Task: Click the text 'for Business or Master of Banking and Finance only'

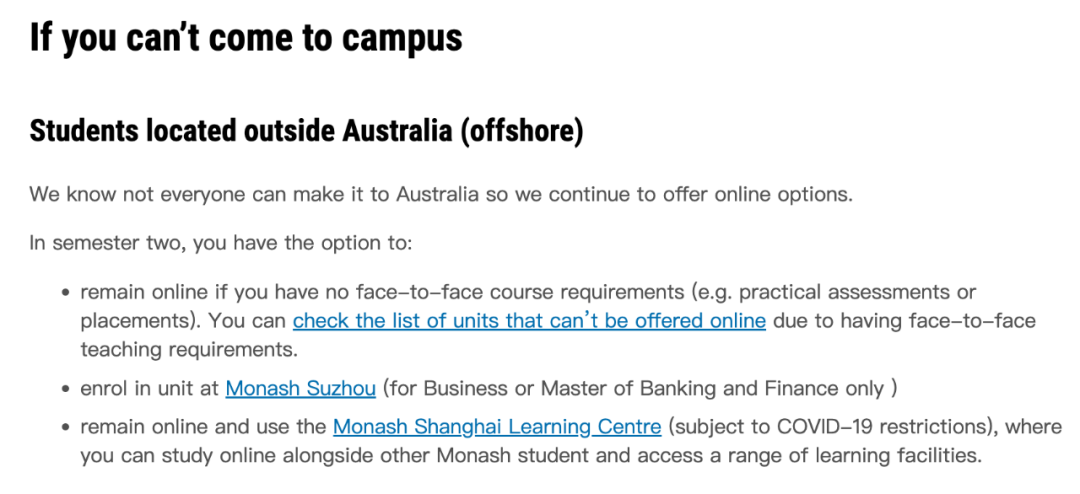Action: point(637,389)
